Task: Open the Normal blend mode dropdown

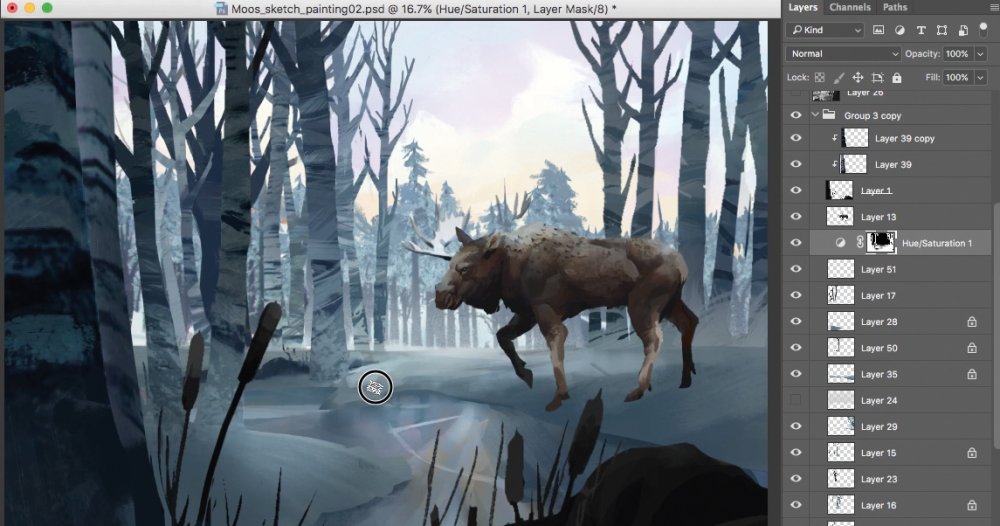Action: click(x=842, y=54)
